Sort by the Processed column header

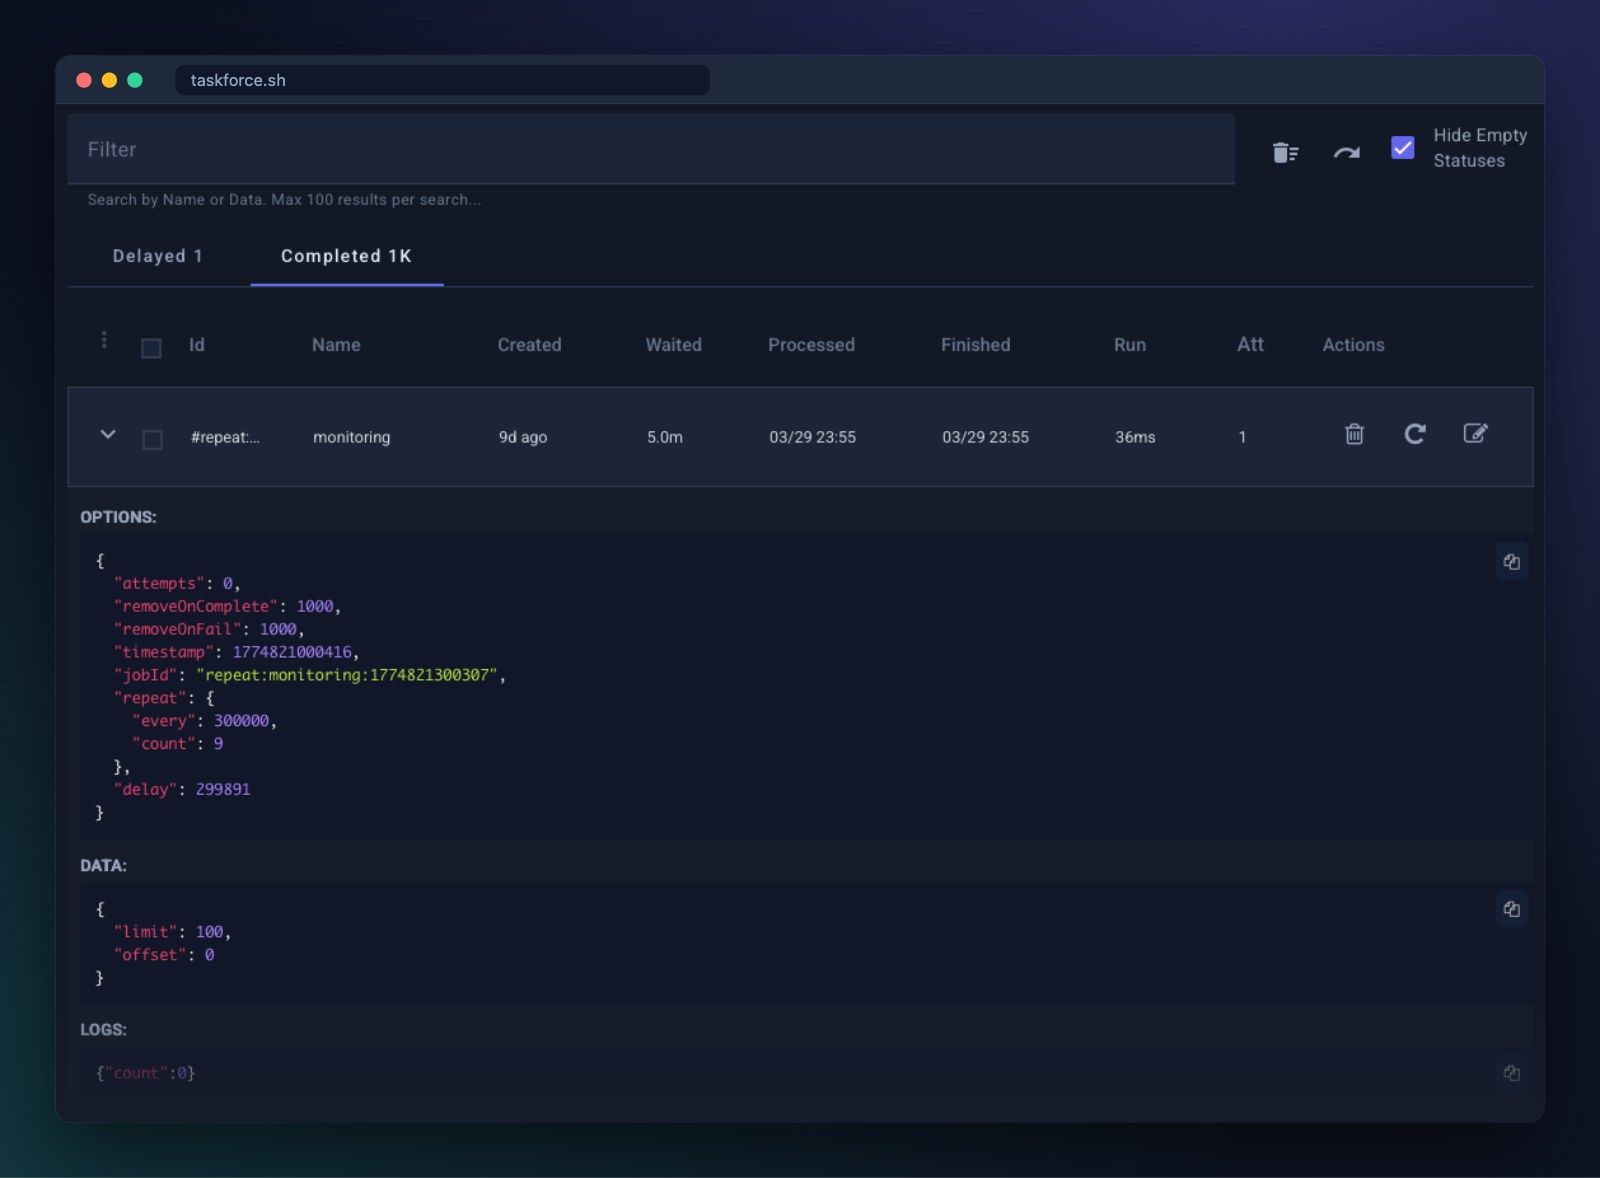(x=811, y=345)
